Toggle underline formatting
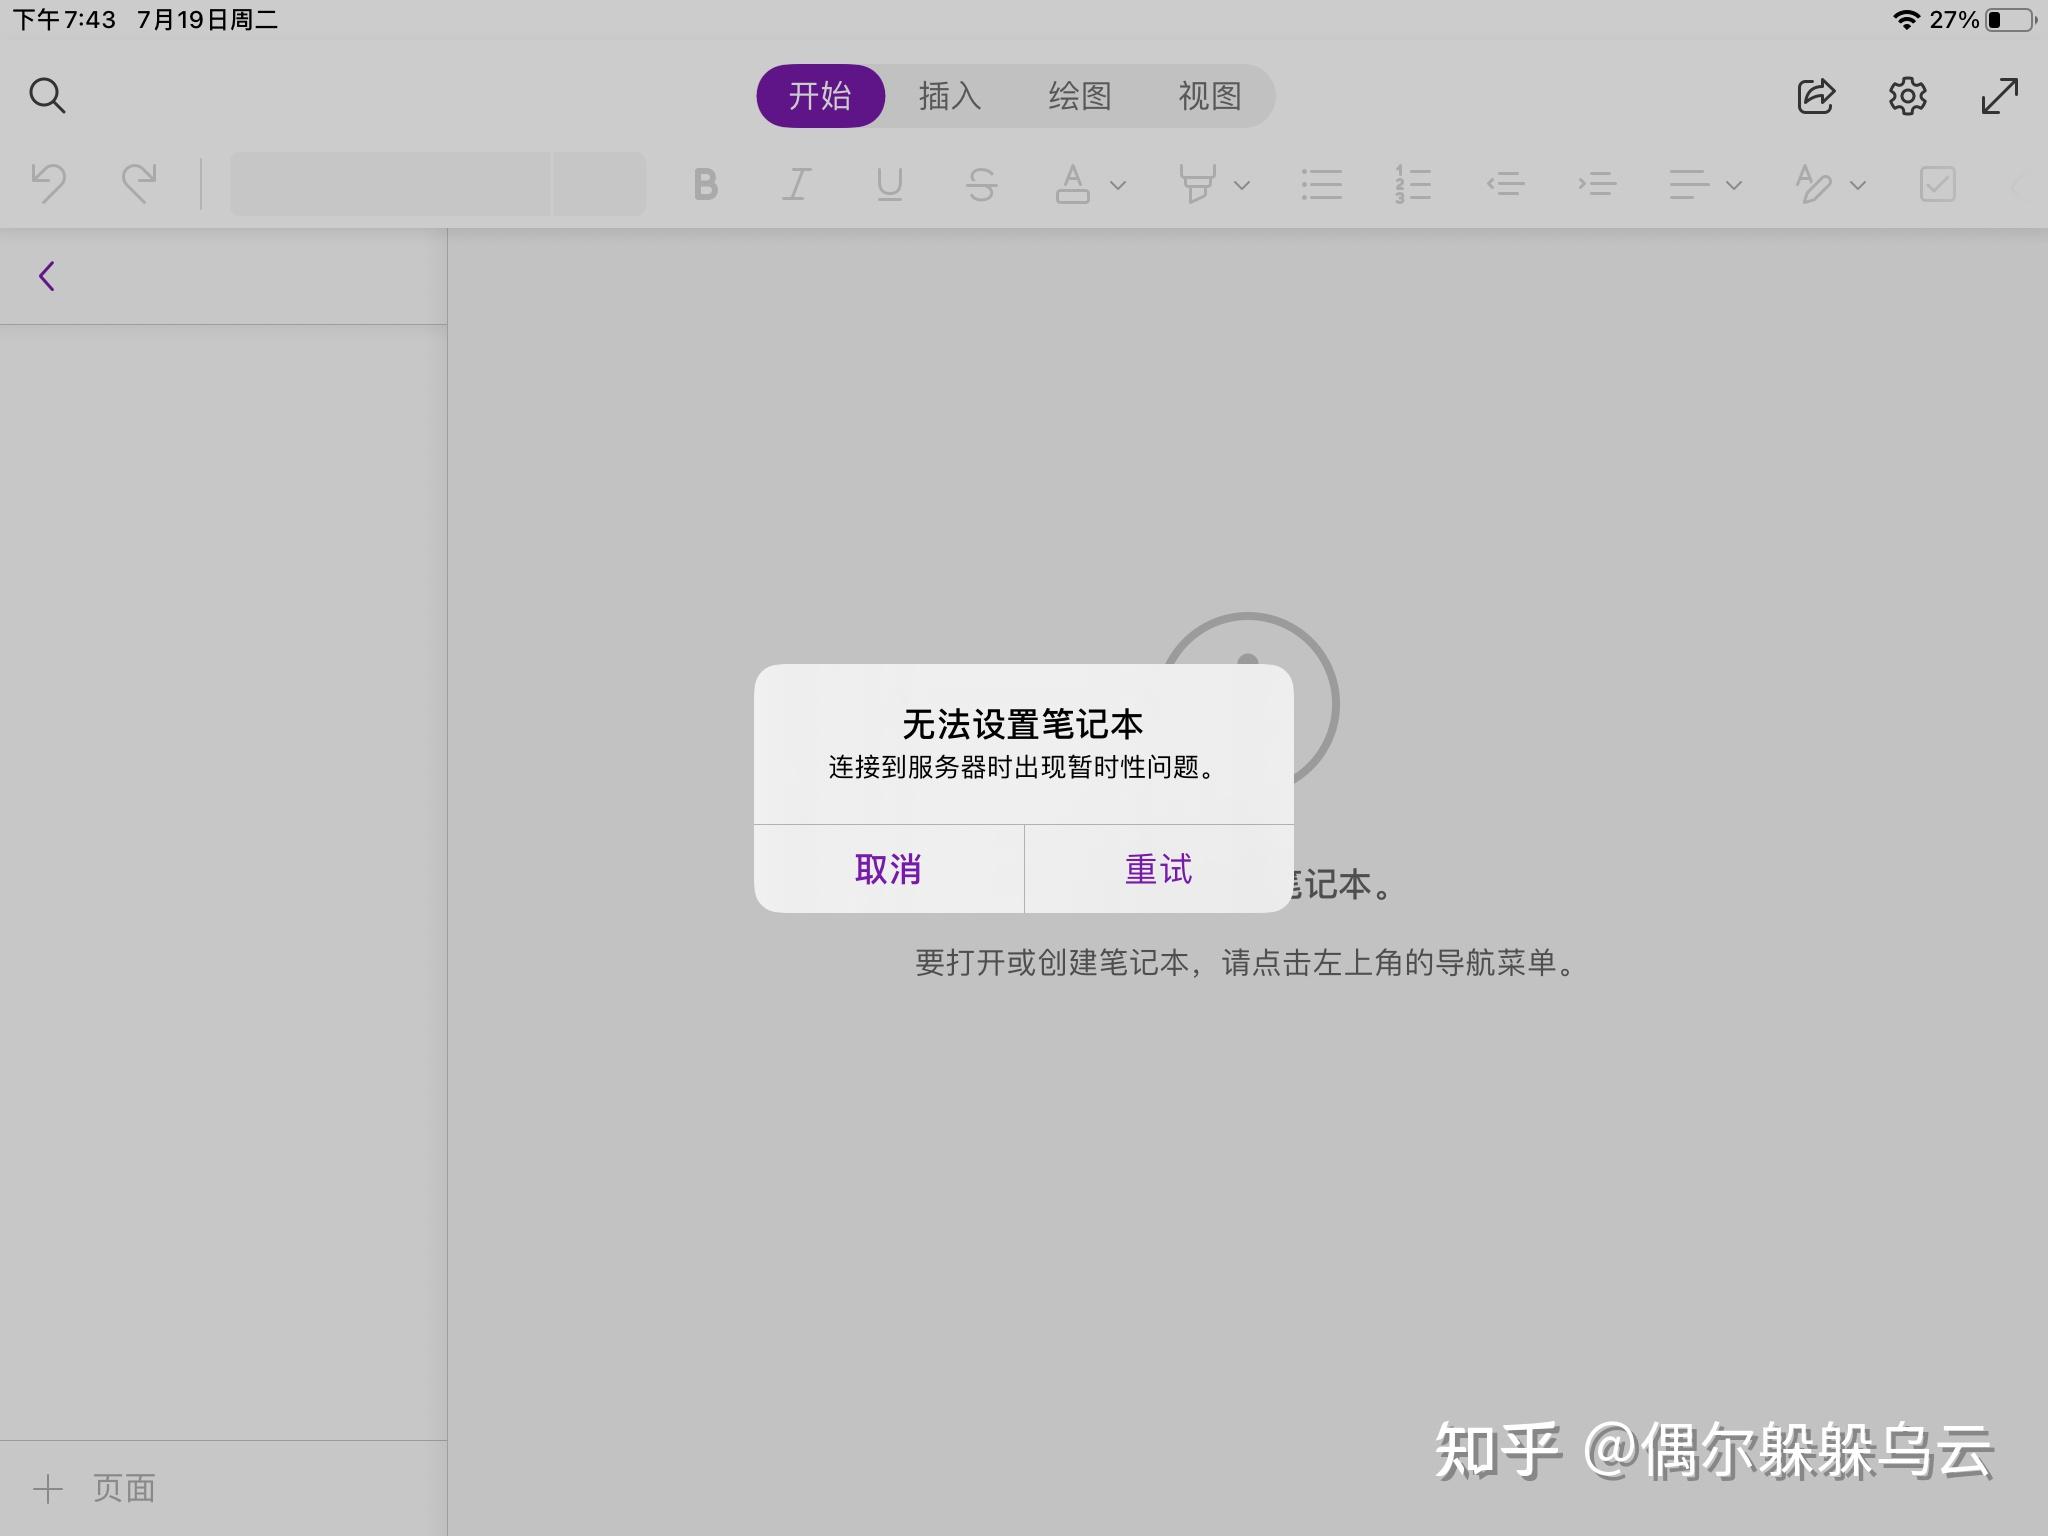Image resolution: width=2048 pixels, height=1536 pixels. click(889, 185)
